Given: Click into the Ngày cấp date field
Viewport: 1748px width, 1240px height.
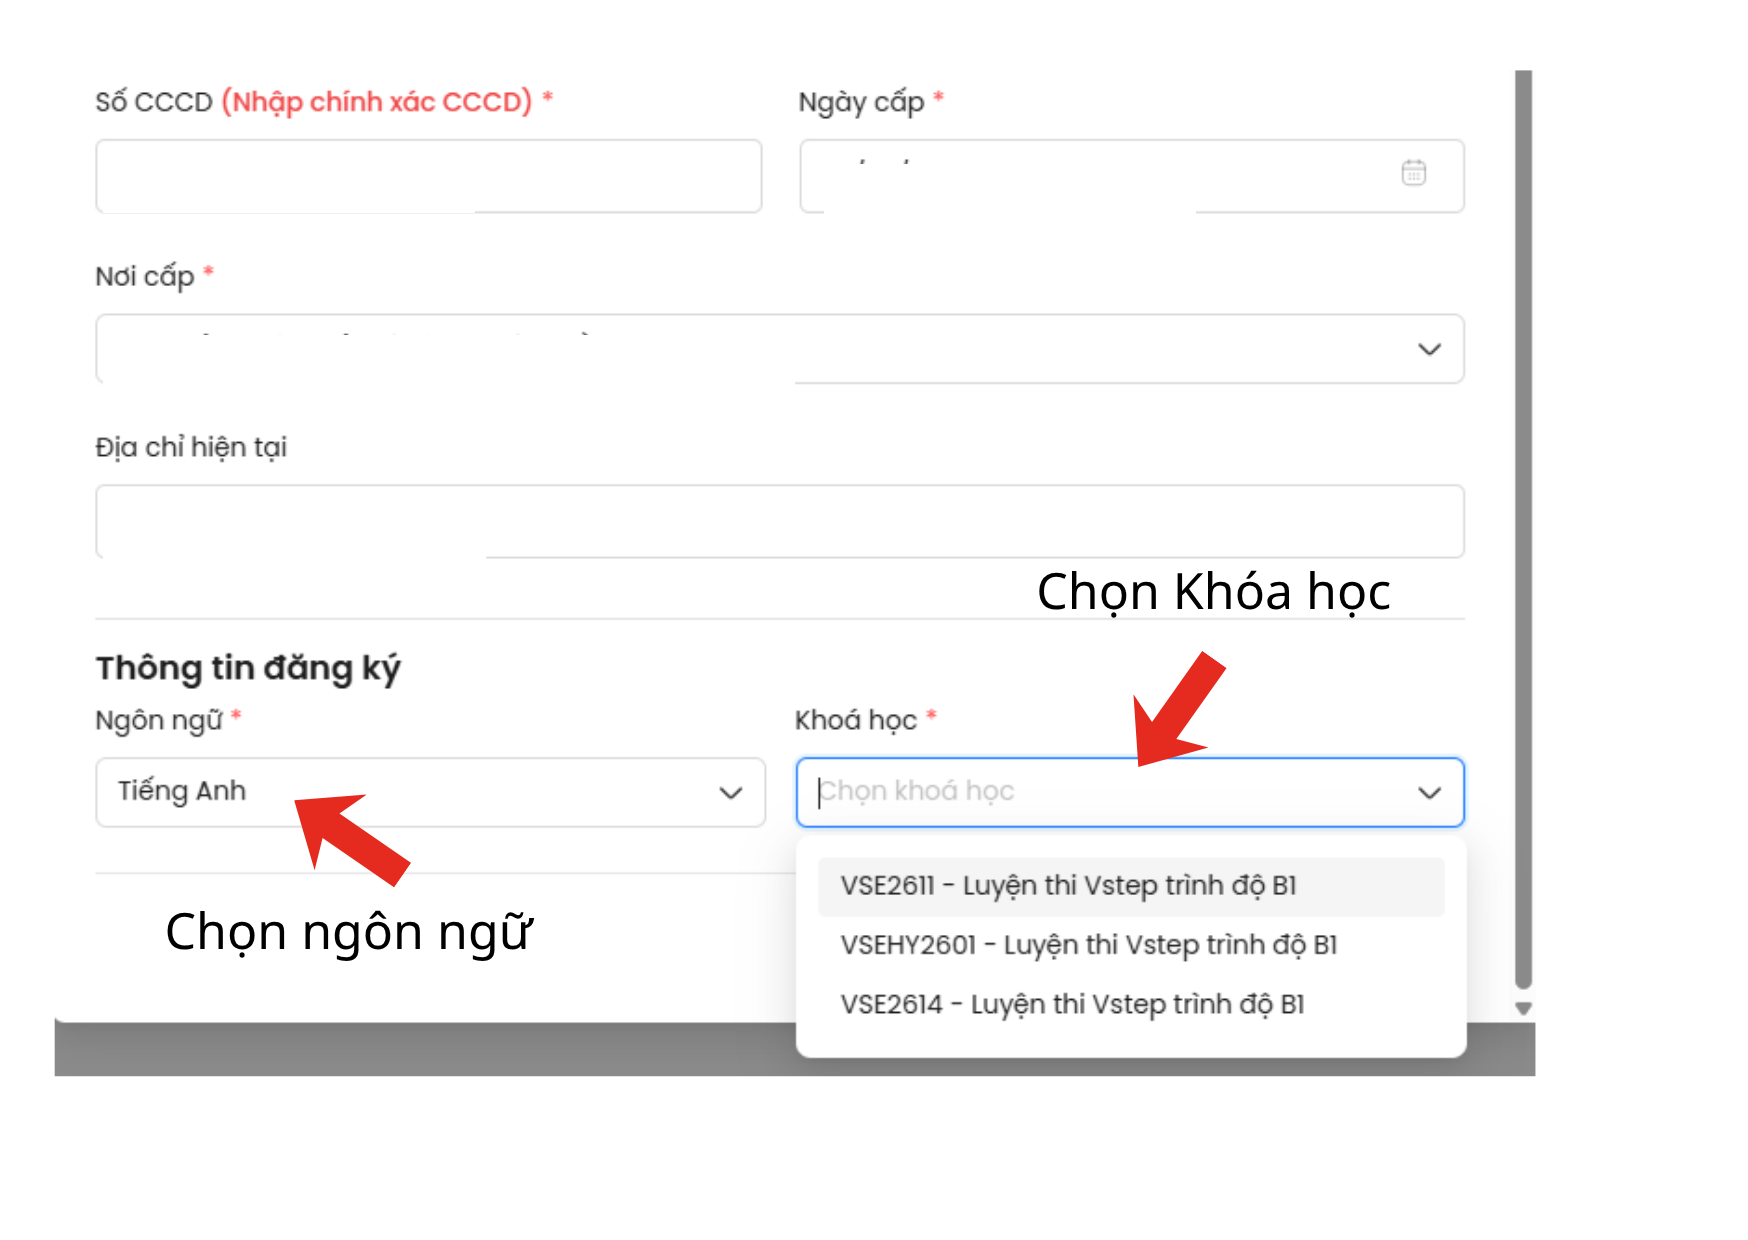Looking at the screenshot, I should click(x=1132, y=176).
